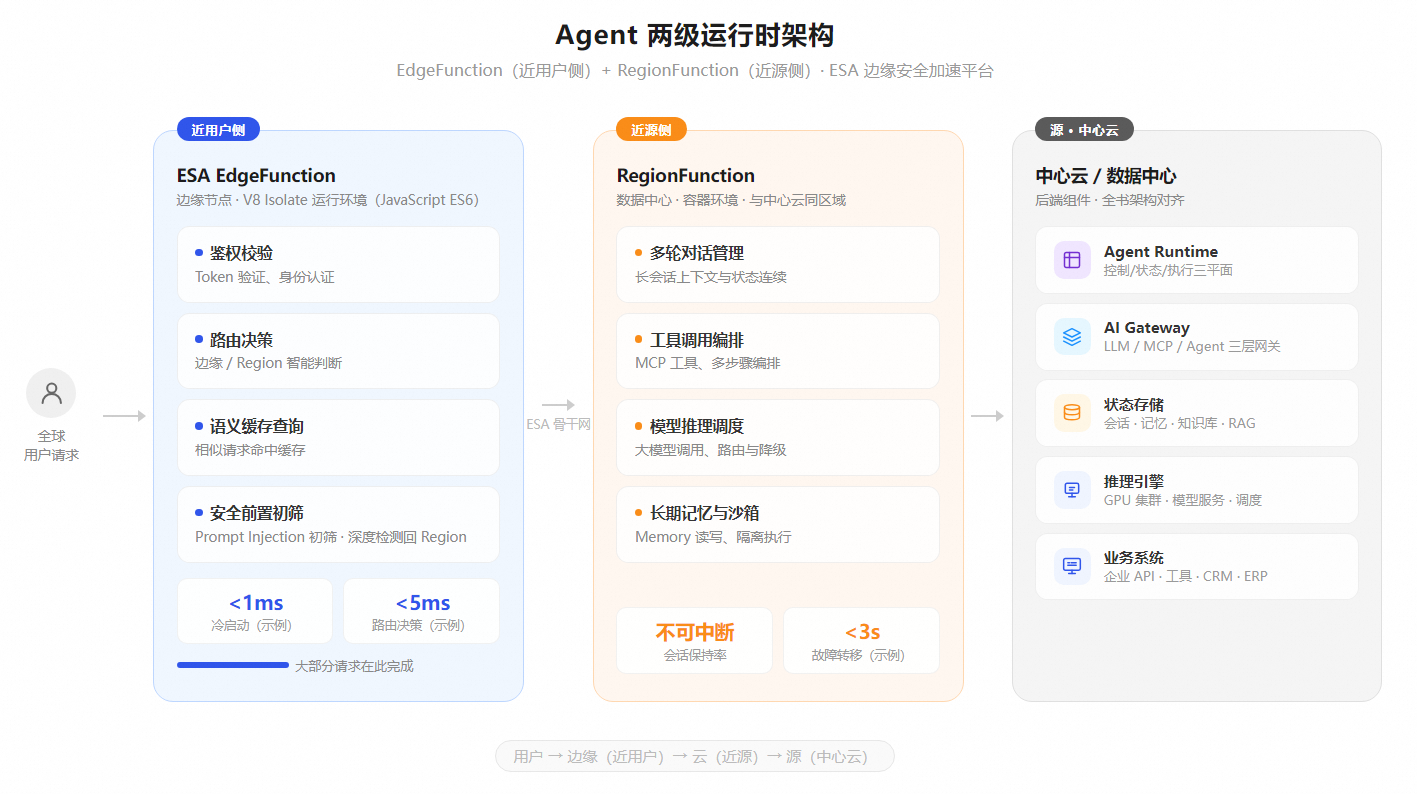Click the Prompt Injection 初筛 description

331,537
